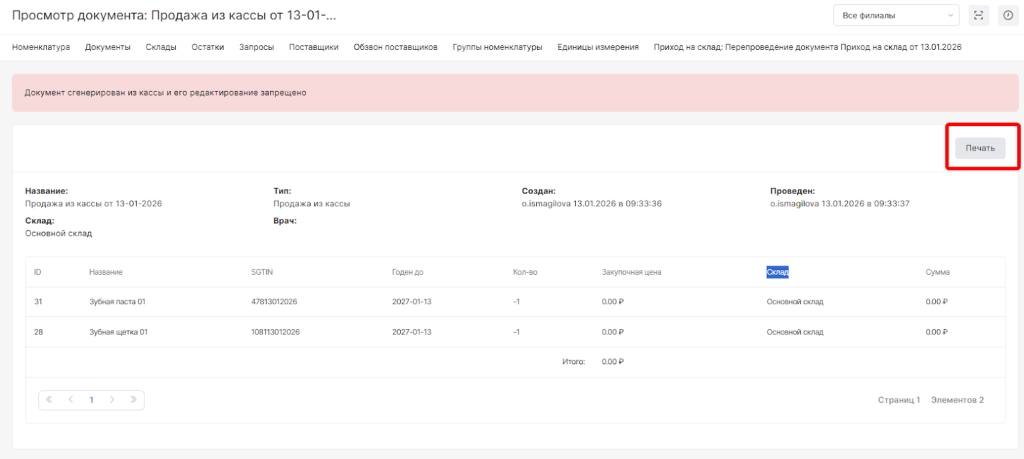Open the clock history icon
Viewport: 1024px width, 459px height.
(x=1007, y=15)
